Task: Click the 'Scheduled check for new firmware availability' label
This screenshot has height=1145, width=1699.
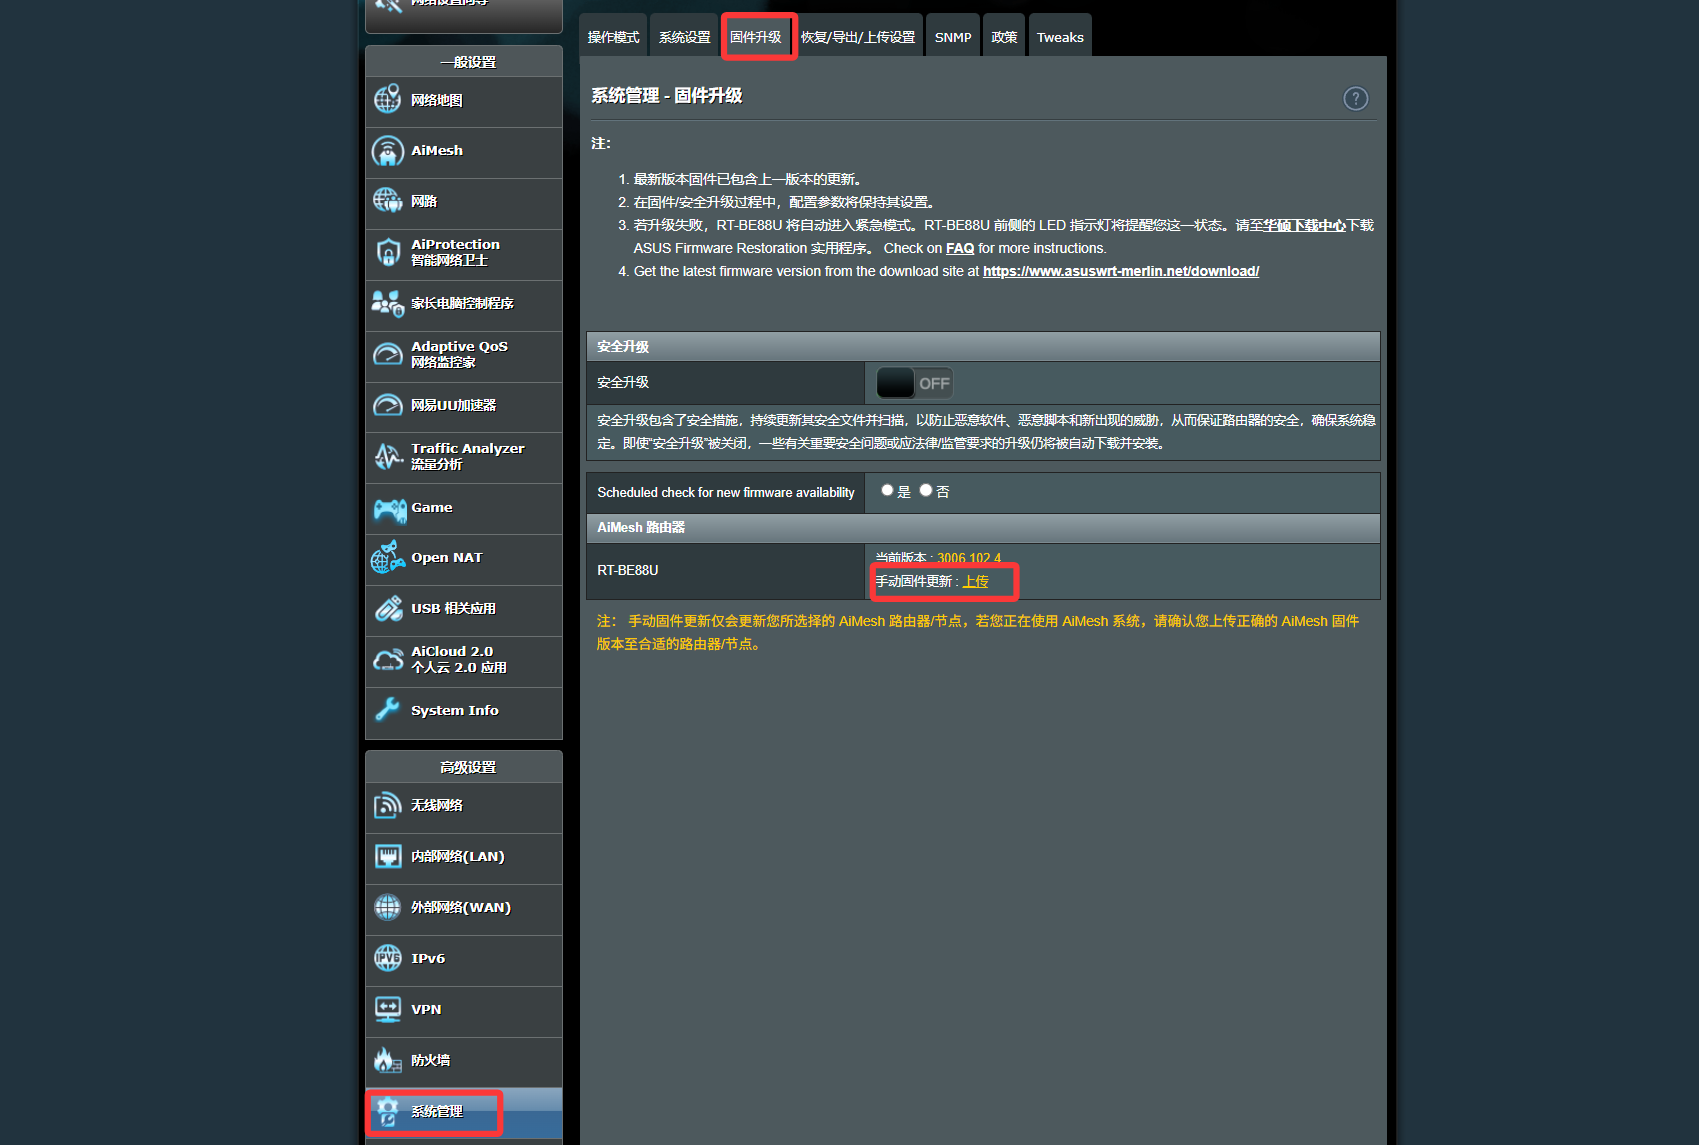Action: [726, 492]
